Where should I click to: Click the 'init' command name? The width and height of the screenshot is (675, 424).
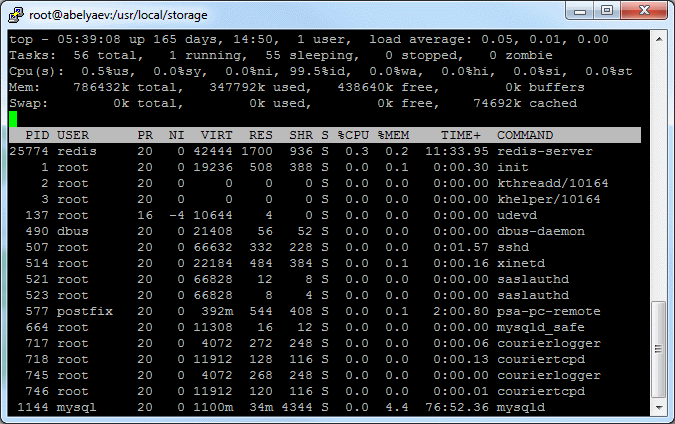coord(513,167)
